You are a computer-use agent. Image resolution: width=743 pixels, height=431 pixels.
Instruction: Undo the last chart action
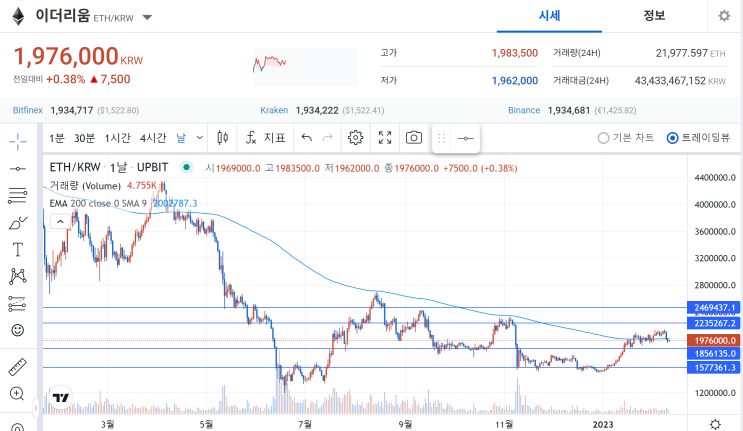[307, 138]
